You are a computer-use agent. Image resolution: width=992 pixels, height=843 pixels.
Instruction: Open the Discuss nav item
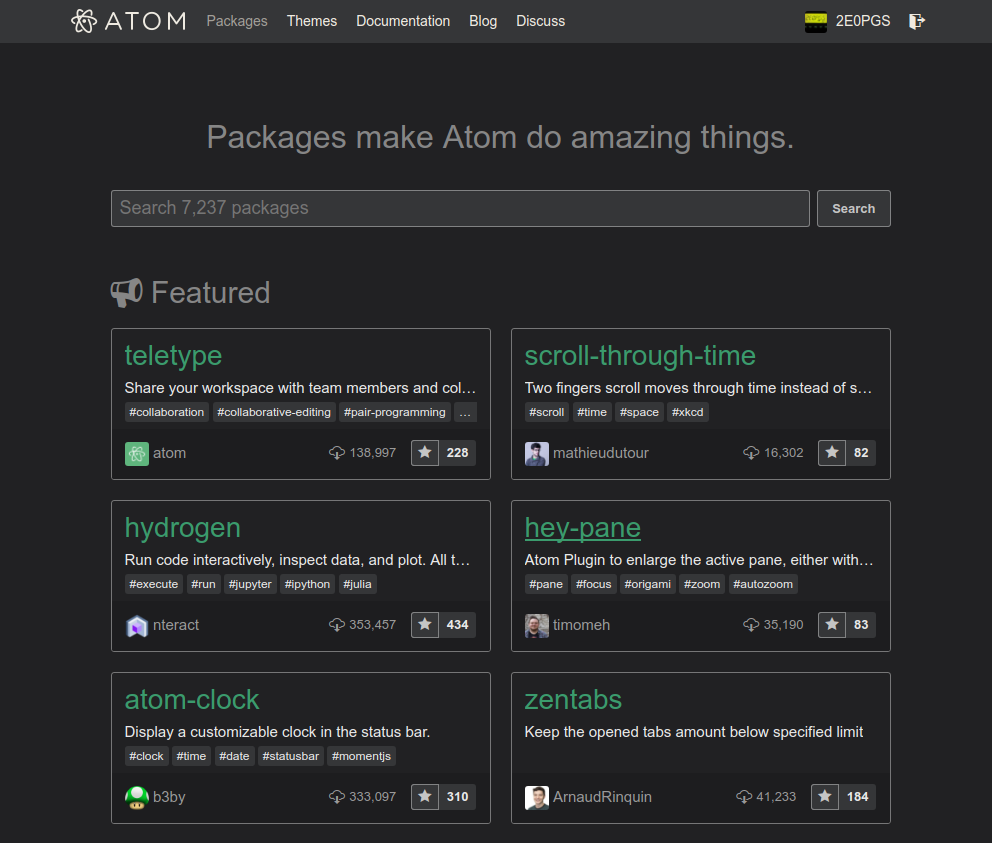(x=540, y=21)
